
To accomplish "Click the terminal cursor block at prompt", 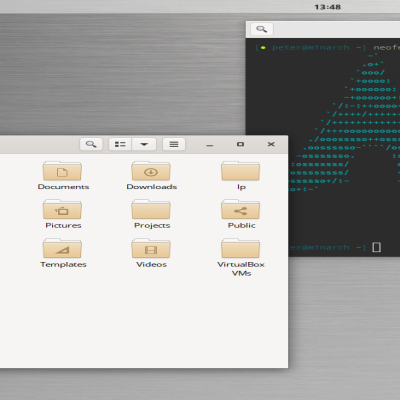I will click(376, 247).
